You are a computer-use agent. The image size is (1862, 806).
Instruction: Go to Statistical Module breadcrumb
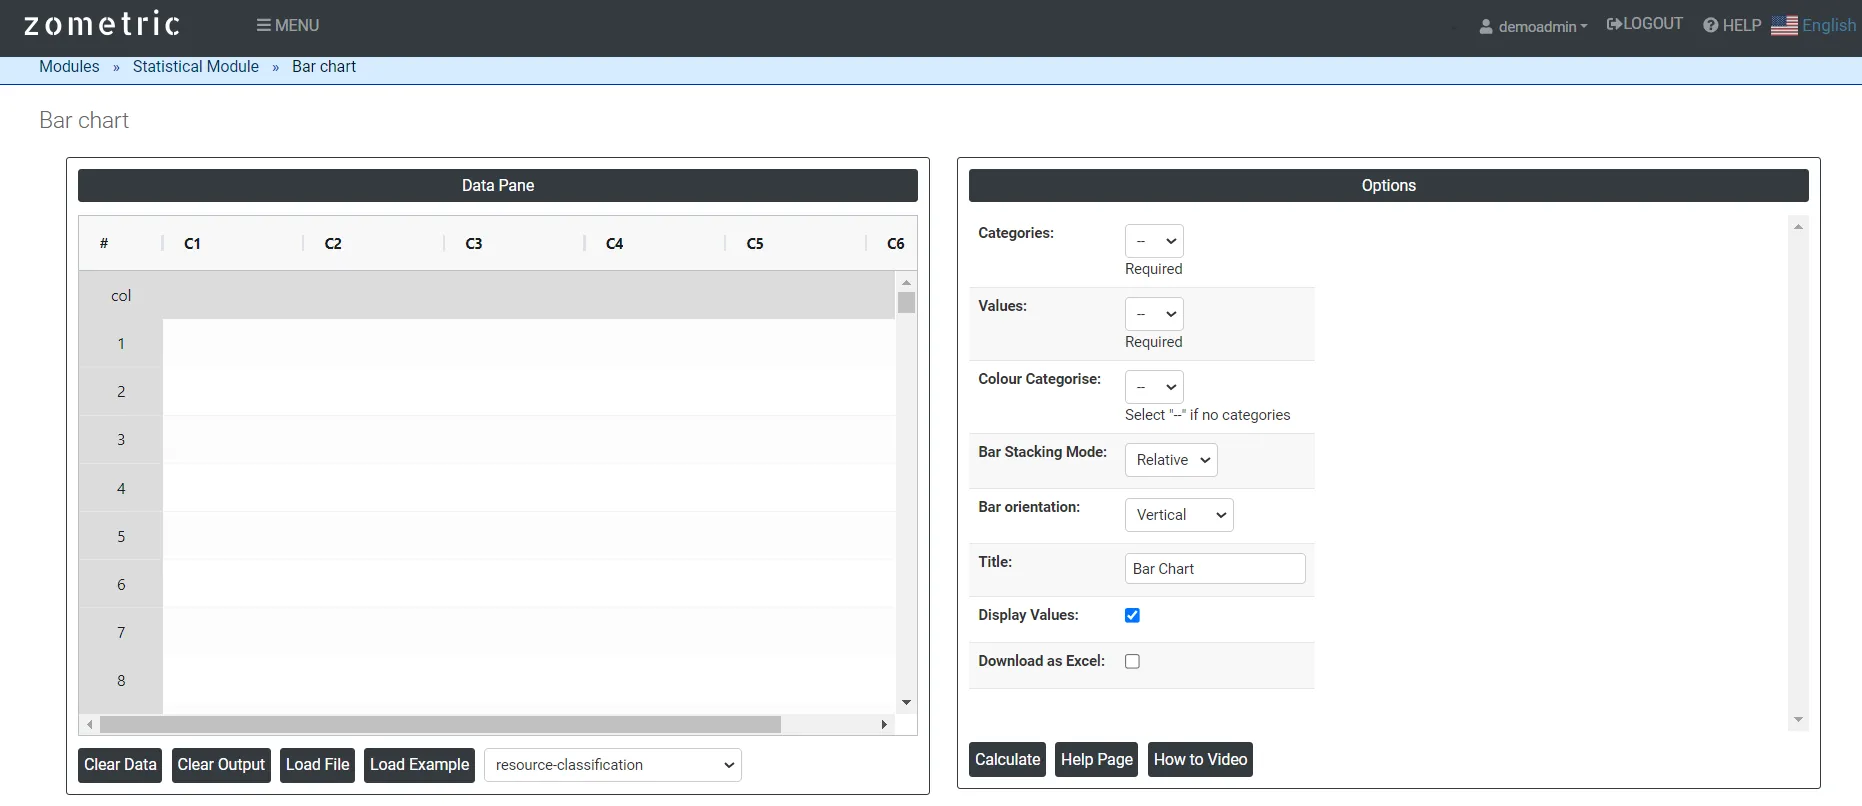[196, 66]
